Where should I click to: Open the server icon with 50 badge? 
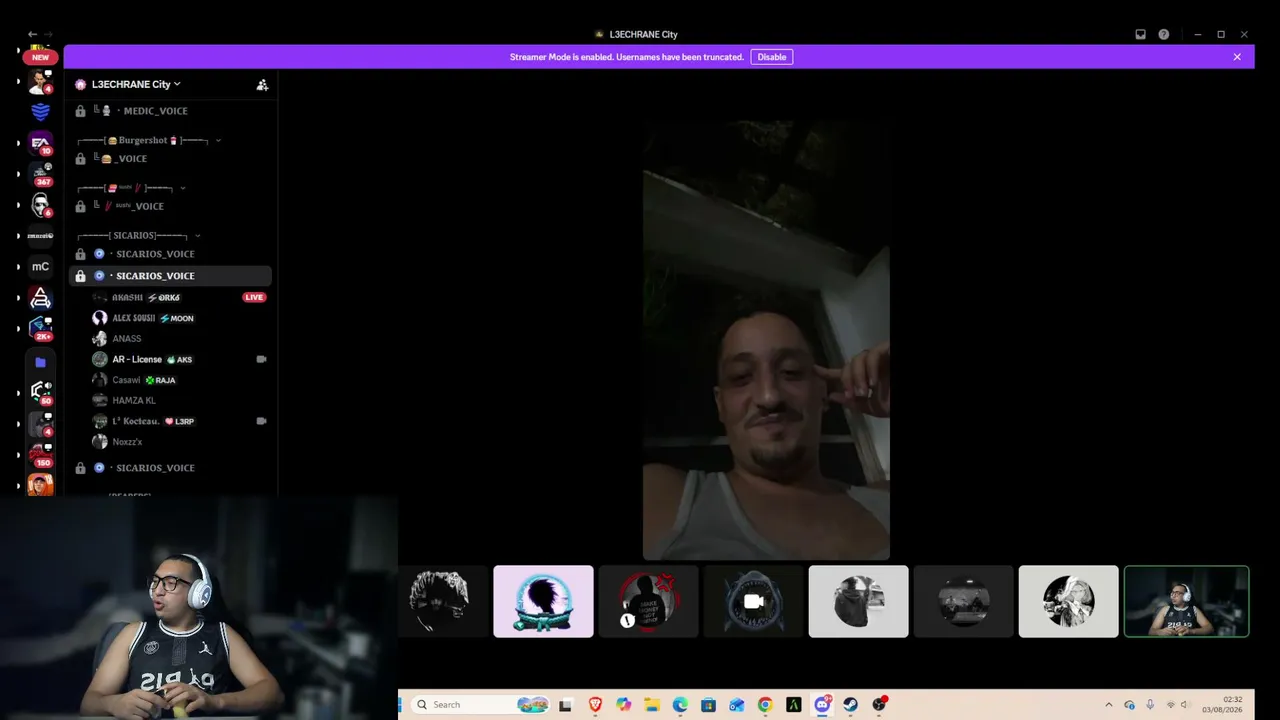pyautogui.click(x=40, y=392)
